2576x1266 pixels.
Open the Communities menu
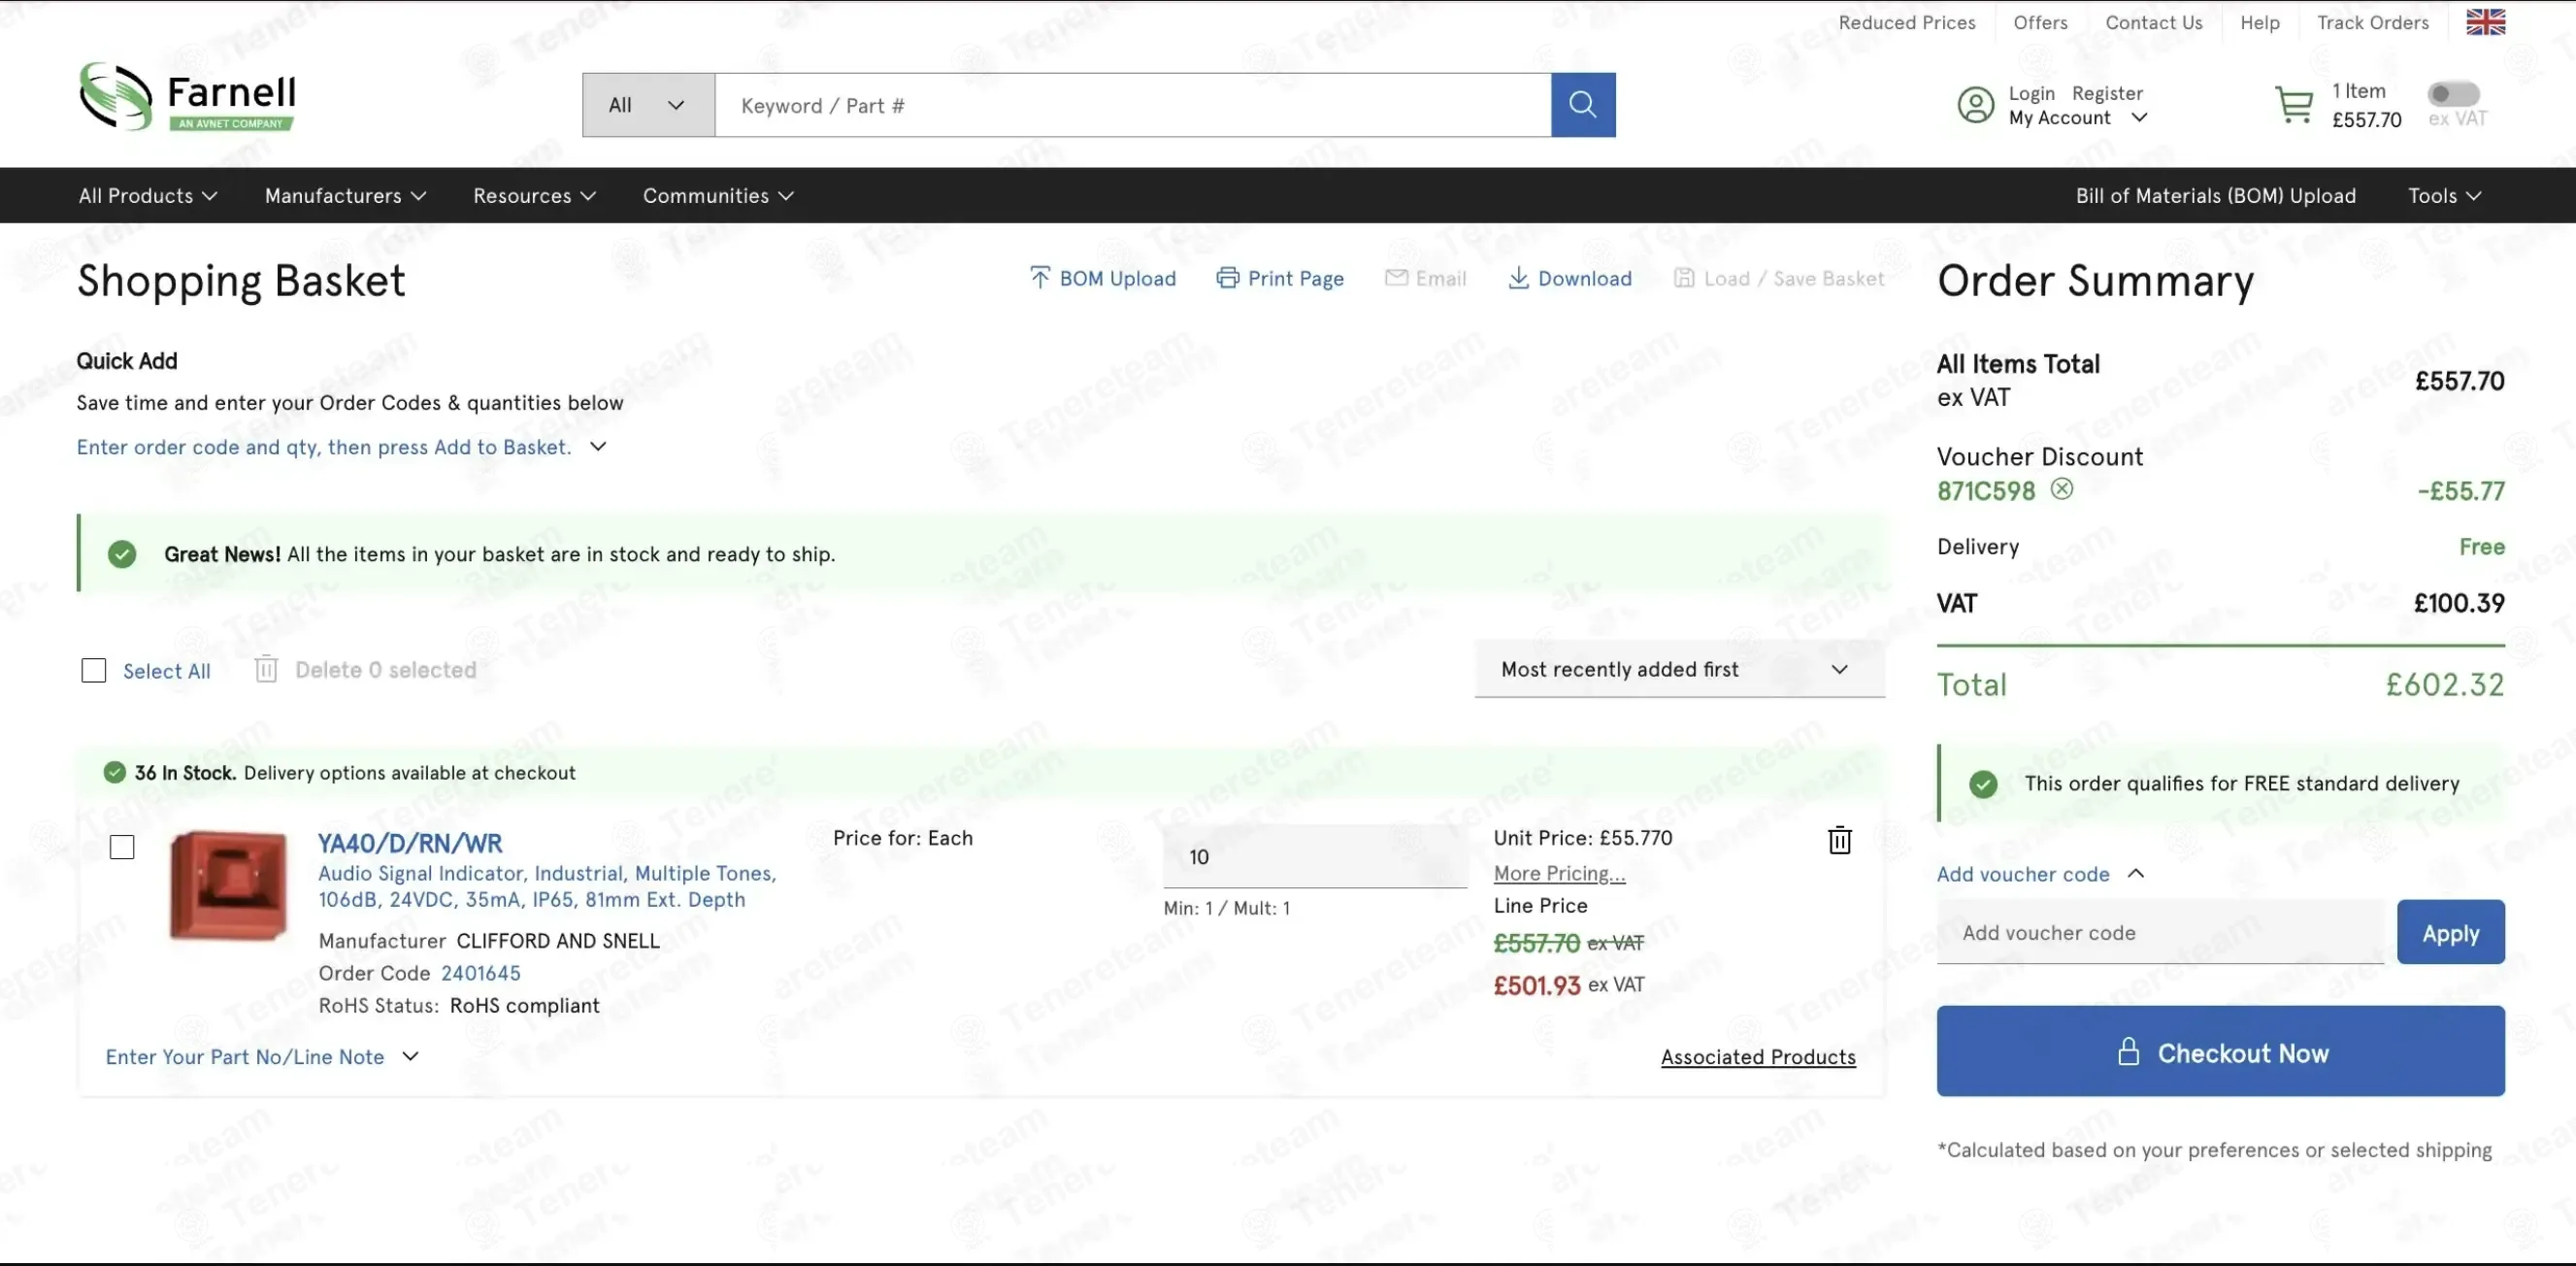pos(718,195)
